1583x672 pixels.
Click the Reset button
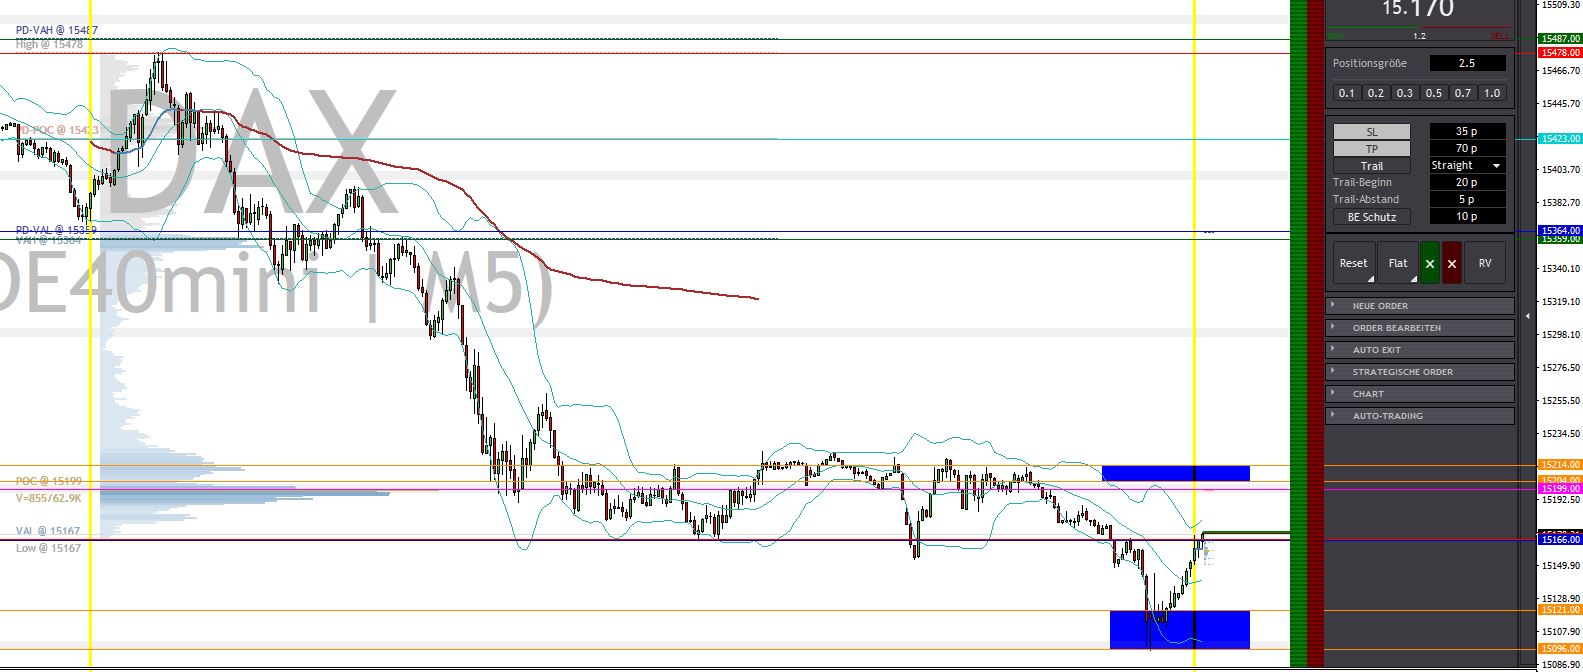1354,263
